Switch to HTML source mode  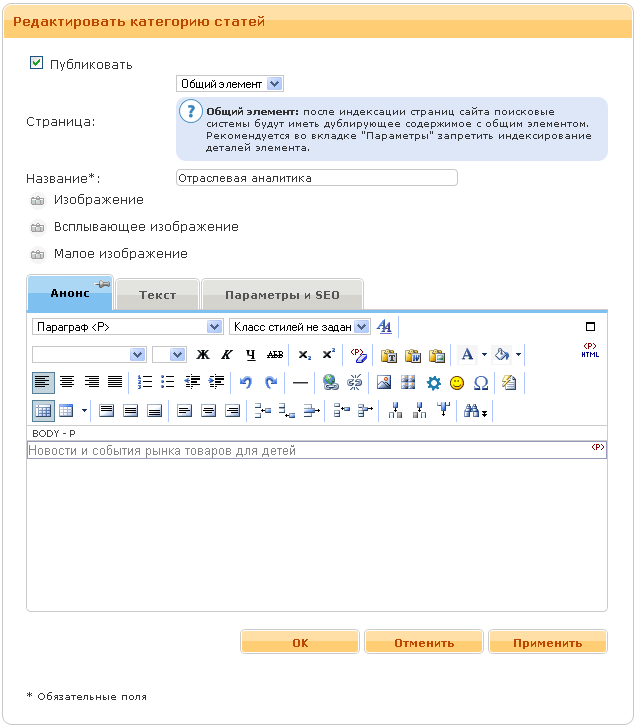[x=589, y=350]
